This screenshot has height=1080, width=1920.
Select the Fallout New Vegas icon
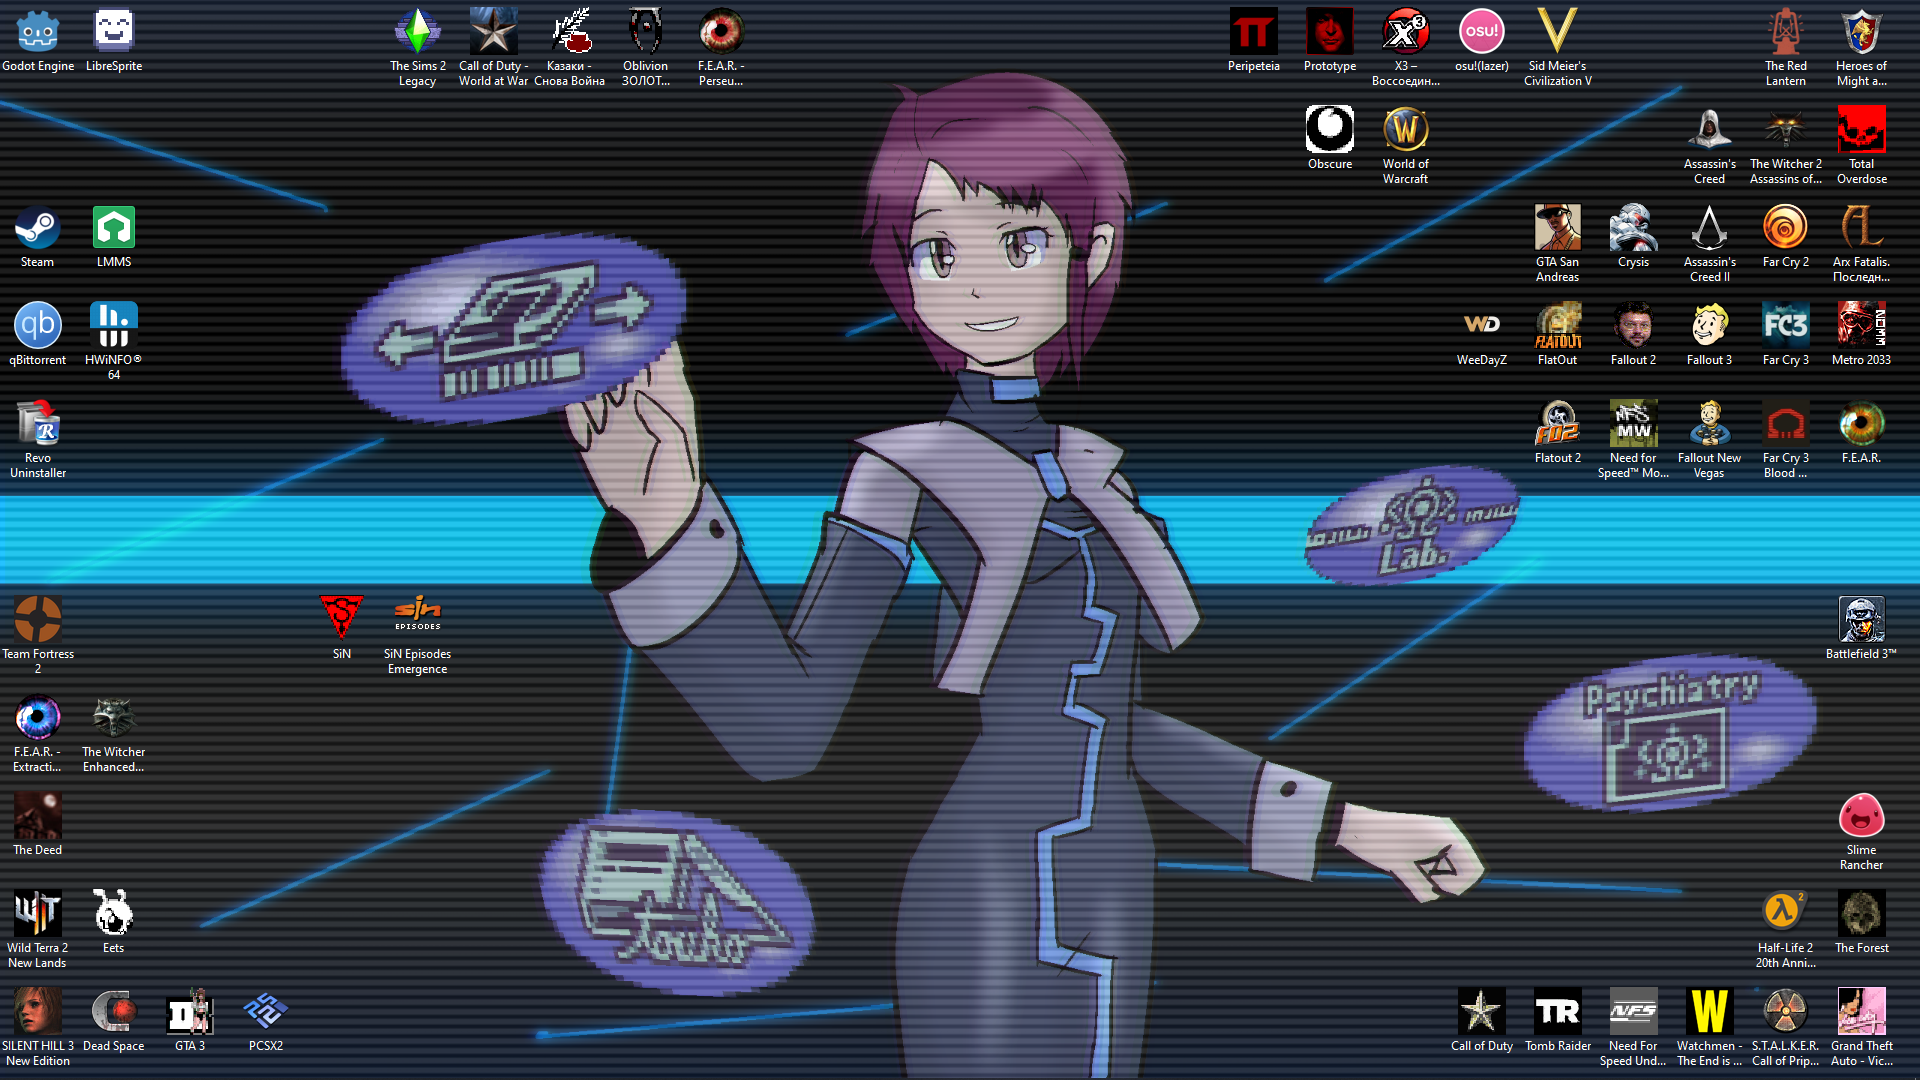click(x=1710, y=439)
